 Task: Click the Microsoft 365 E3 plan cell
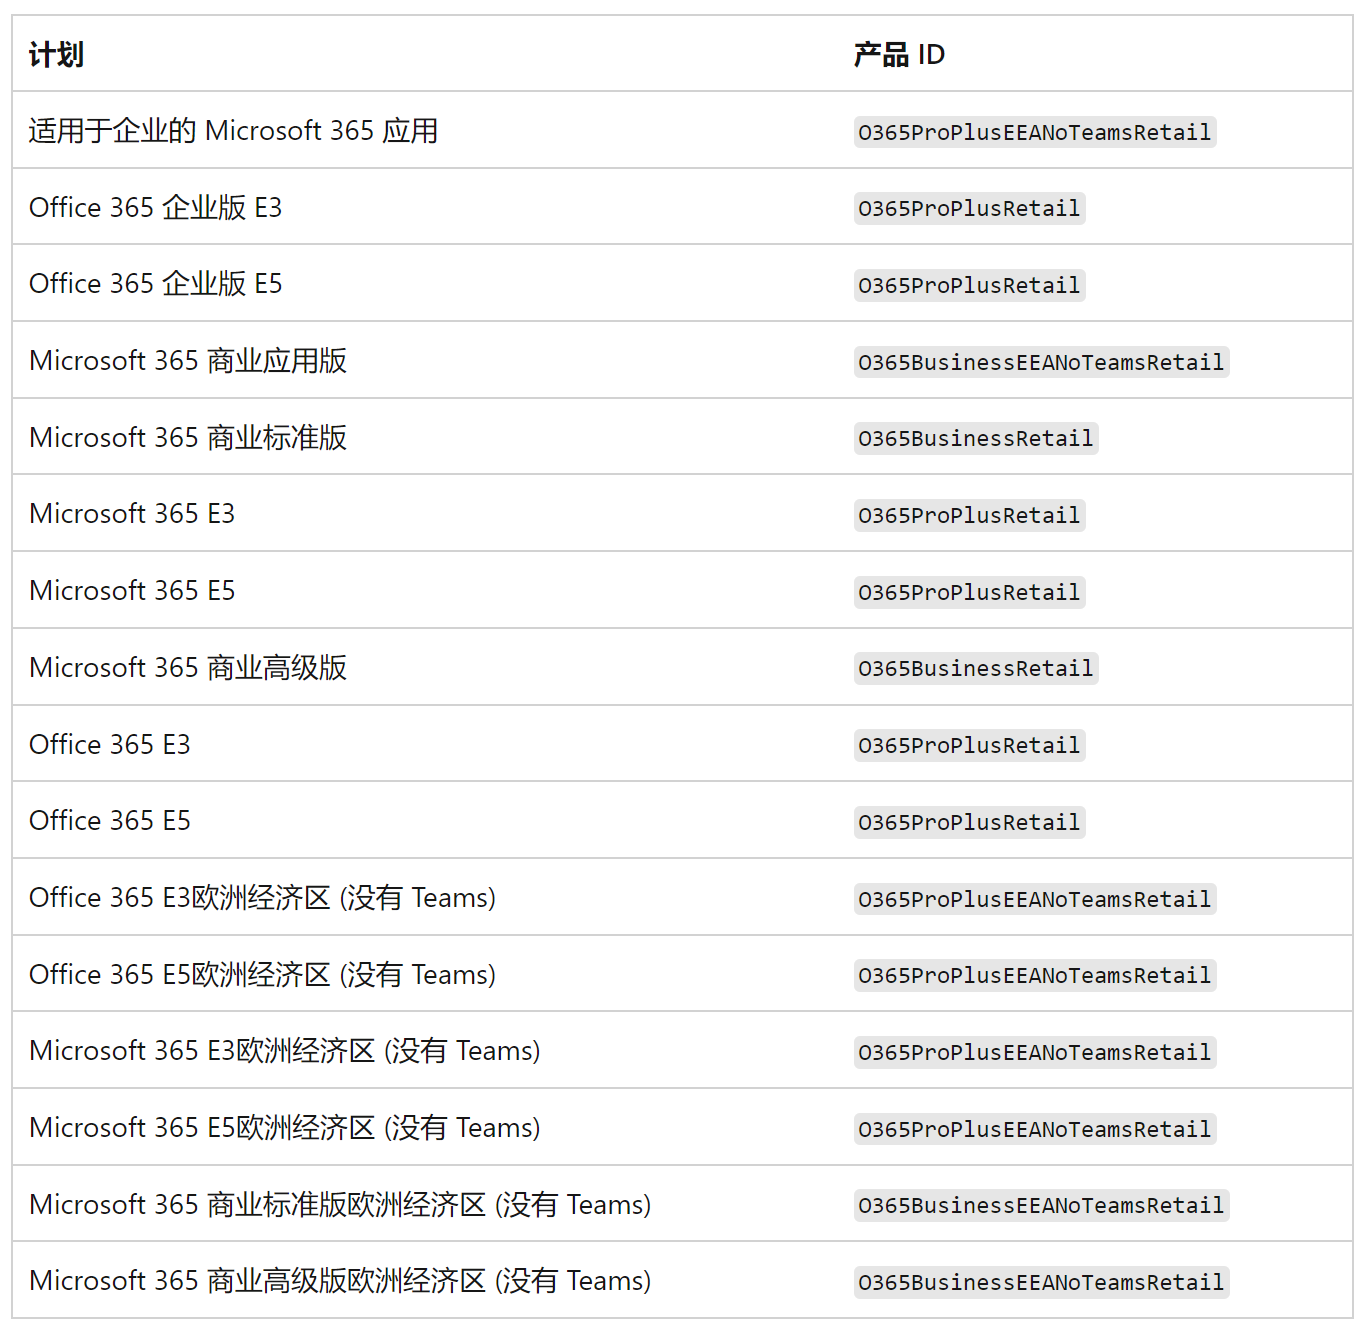click(132, 514)
